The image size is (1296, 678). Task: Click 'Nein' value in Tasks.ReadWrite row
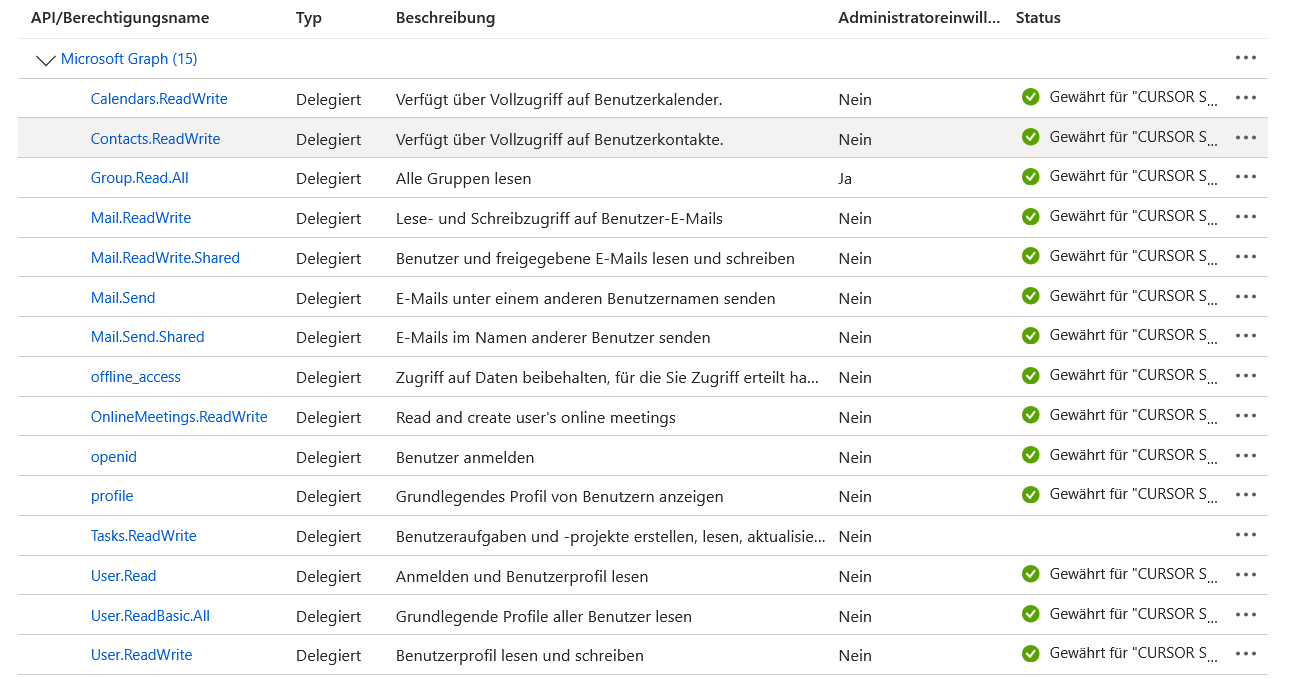tap(855, 537)
